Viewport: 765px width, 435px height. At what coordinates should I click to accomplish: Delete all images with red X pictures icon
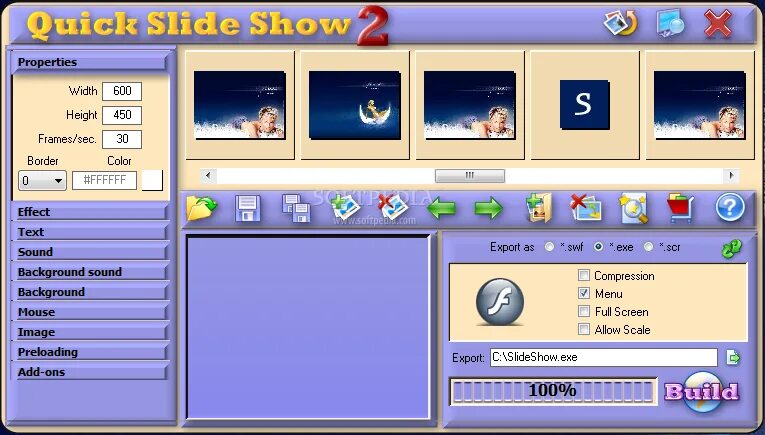[586, 208]
